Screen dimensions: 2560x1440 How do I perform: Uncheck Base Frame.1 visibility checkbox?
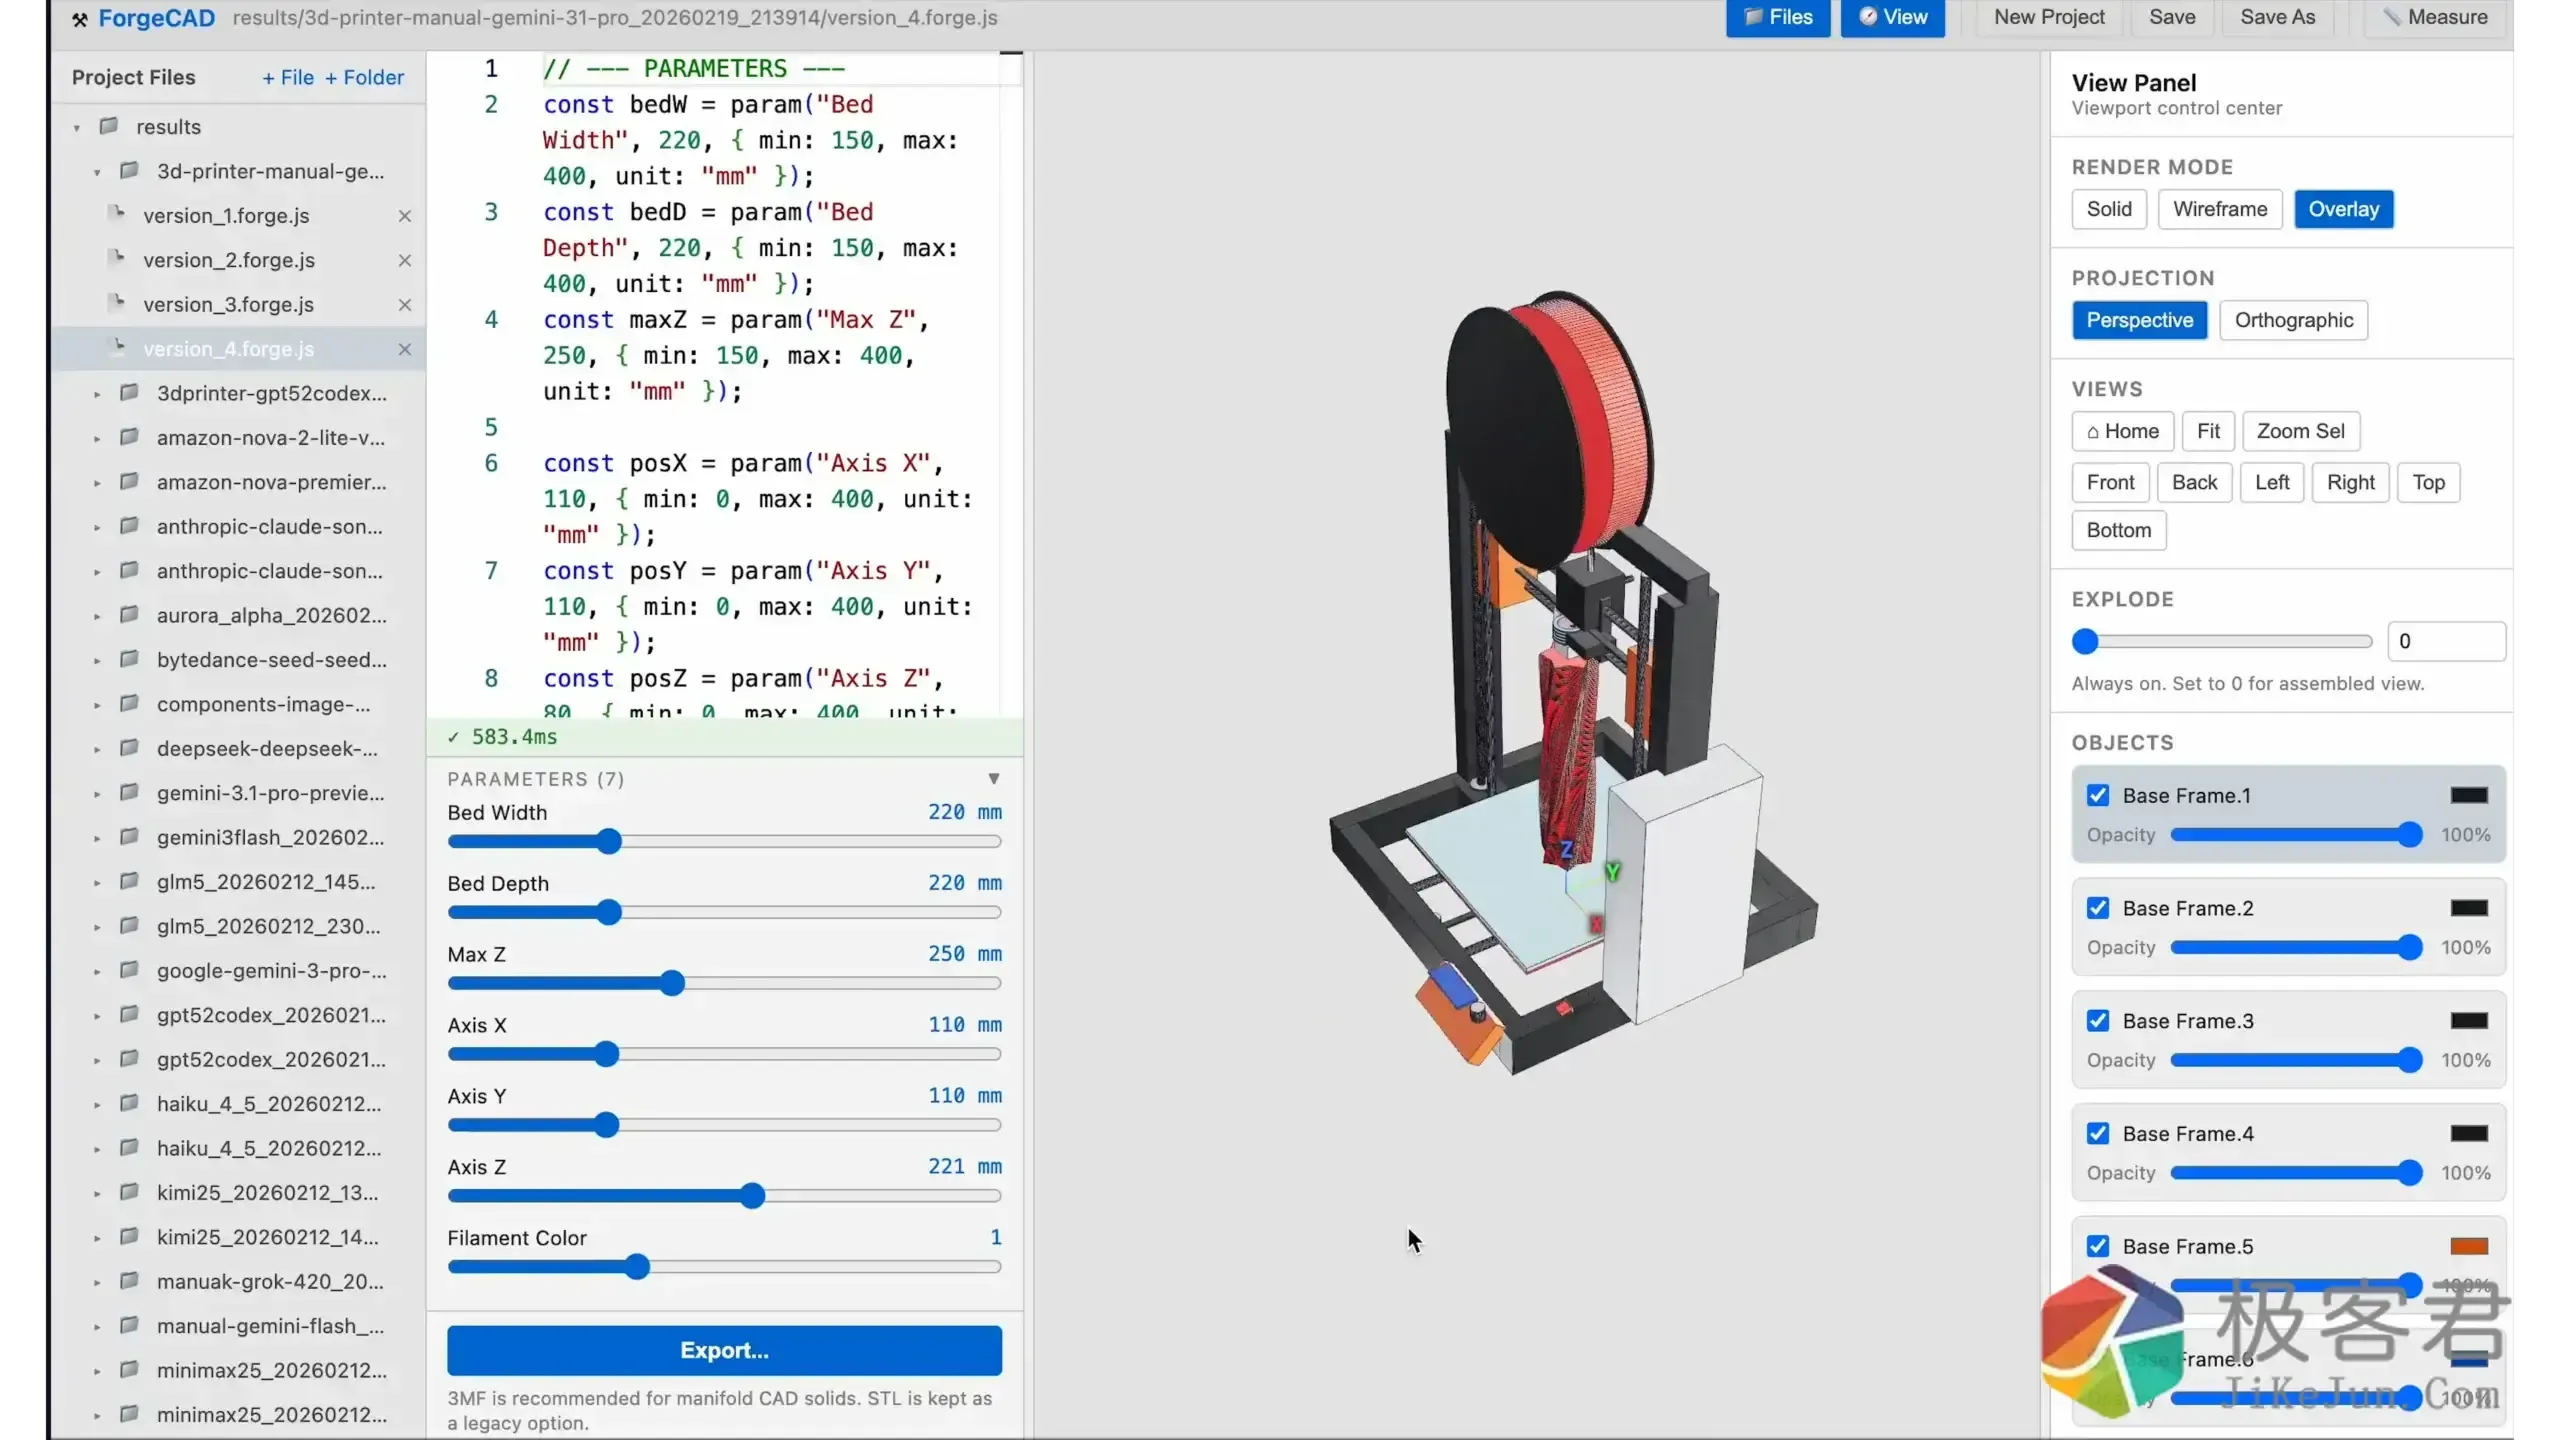(2098, 796)
